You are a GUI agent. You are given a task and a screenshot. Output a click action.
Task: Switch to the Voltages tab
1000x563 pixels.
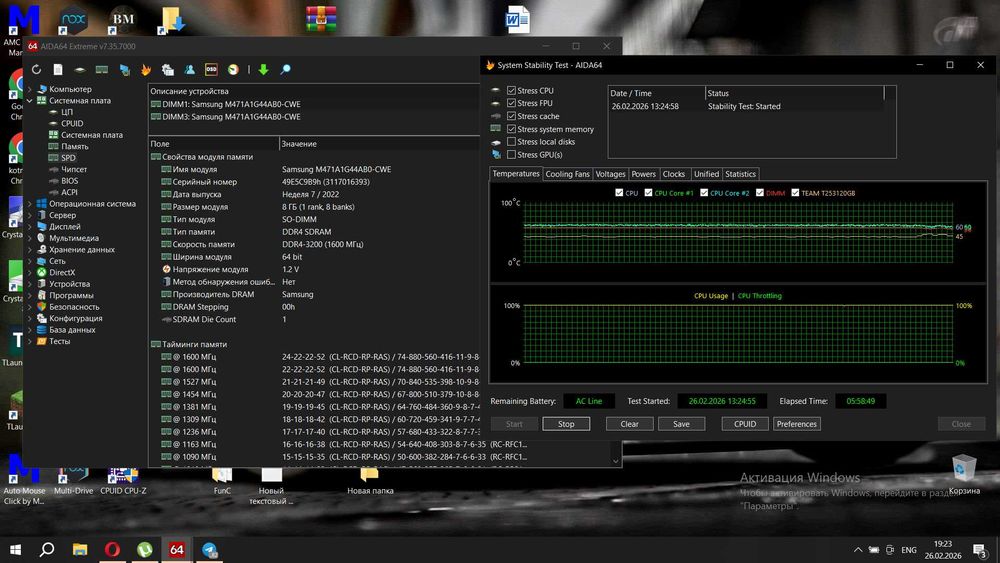(x=610, y=174)
